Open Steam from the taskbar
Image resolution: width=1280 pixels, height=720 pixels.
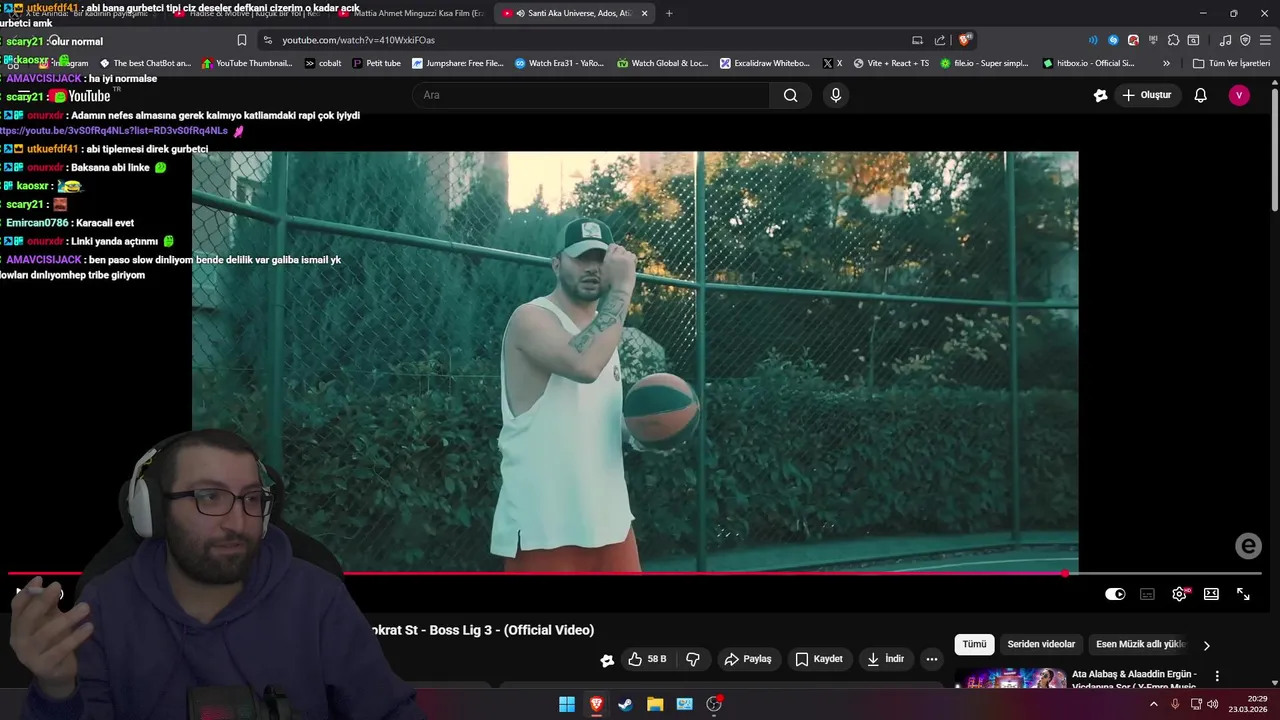click(625, 704)
